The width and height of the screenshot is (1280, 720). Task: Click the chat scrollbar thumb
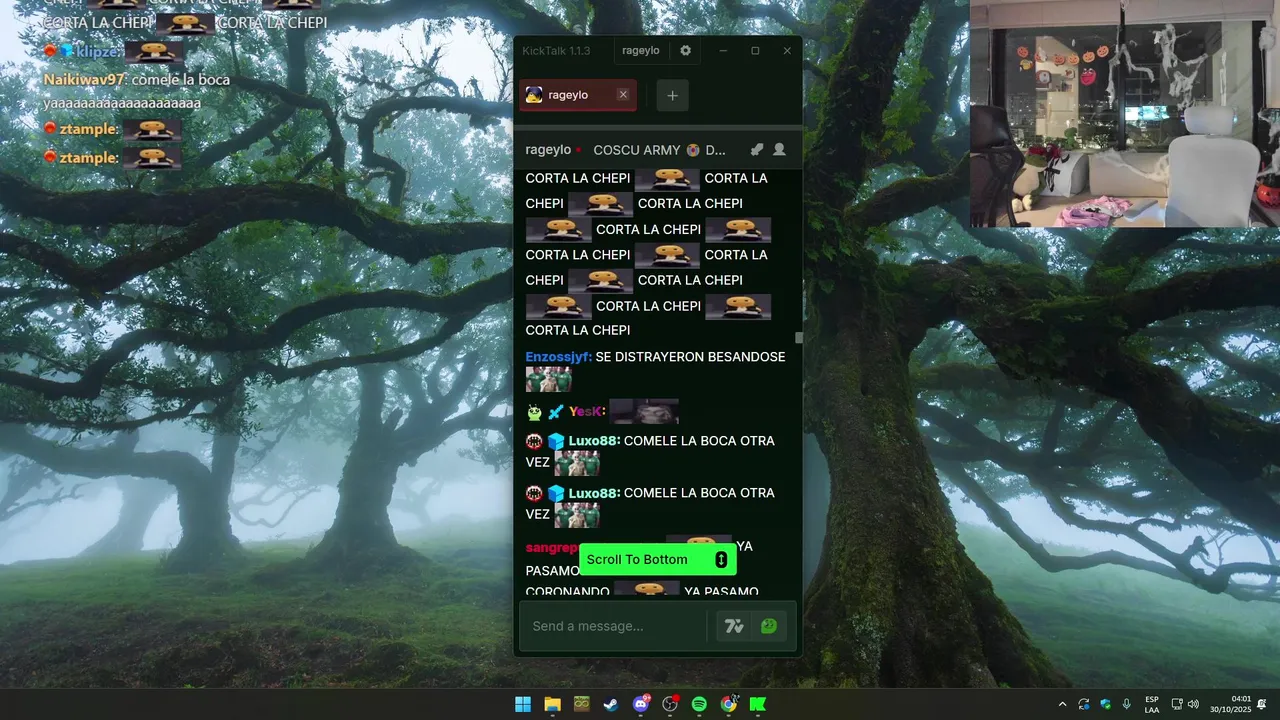point(798,338)
